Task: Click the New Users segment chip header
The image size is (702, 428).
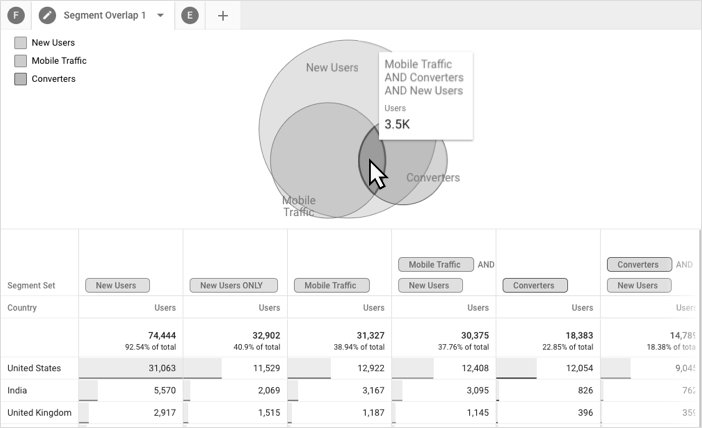Action: coord(117,285)
